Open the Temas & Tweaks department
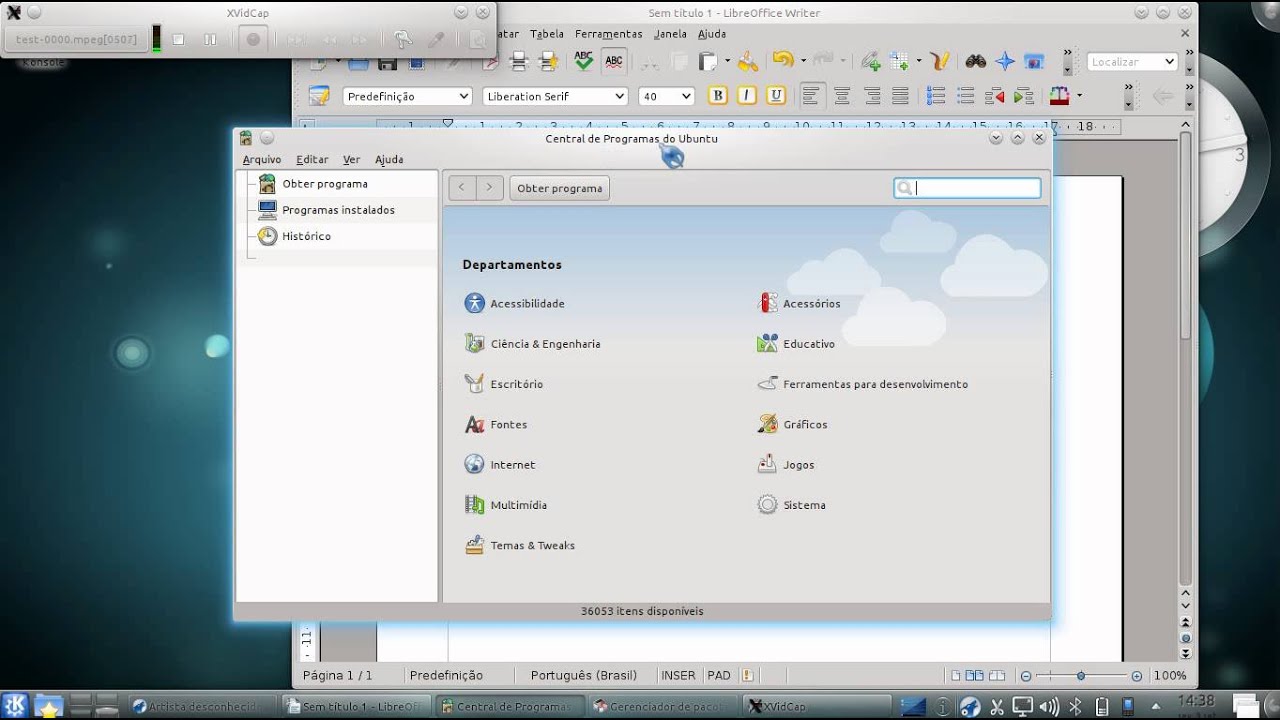The image size is (1280, 720). [520, 546]
